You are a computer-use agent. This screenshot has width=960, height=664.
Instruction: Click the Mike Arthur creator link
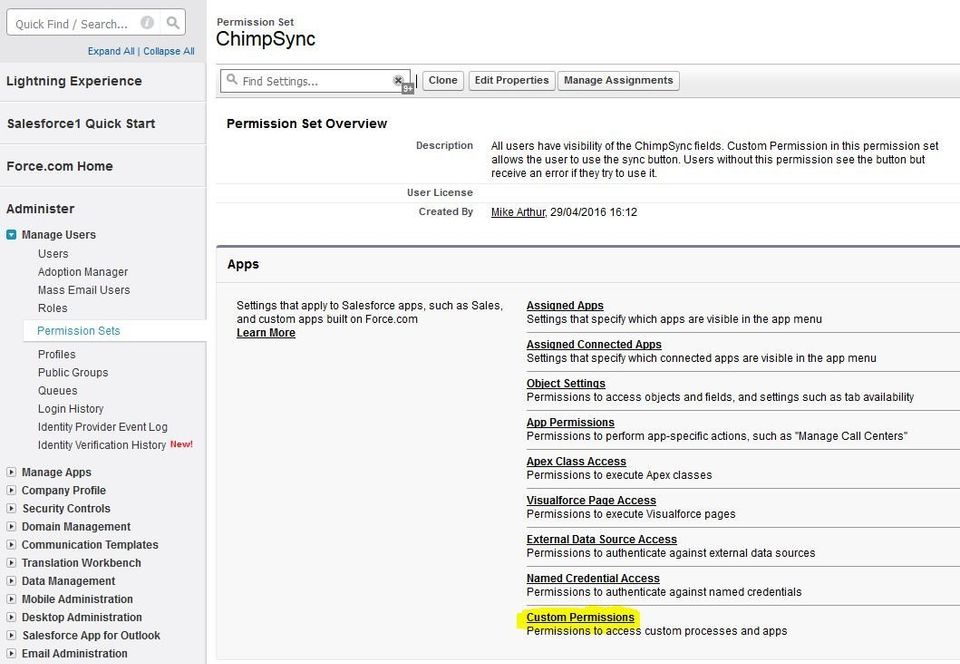(x=518, y=212)
